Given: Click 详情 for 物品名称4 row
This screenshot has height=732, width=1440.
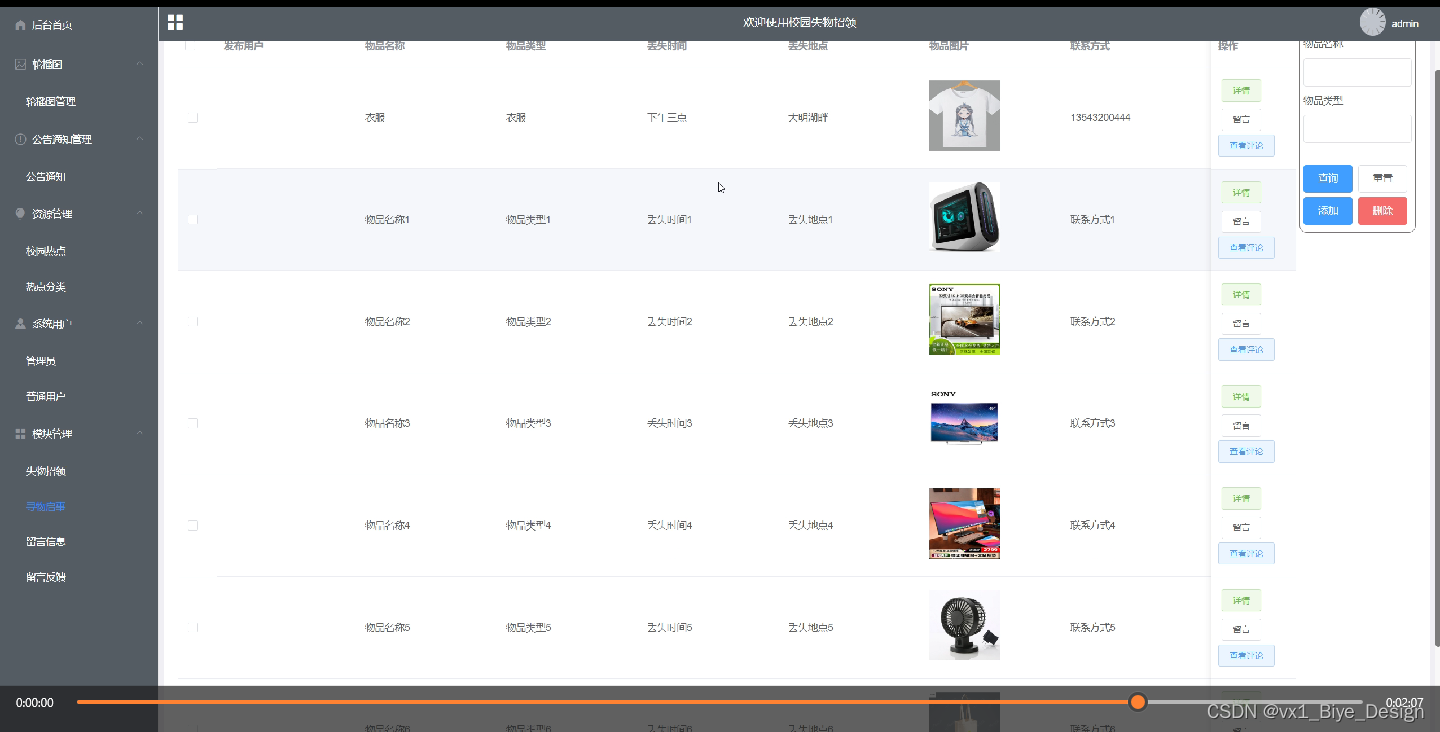Looking at the screenshot, I should coord(1241,499).
